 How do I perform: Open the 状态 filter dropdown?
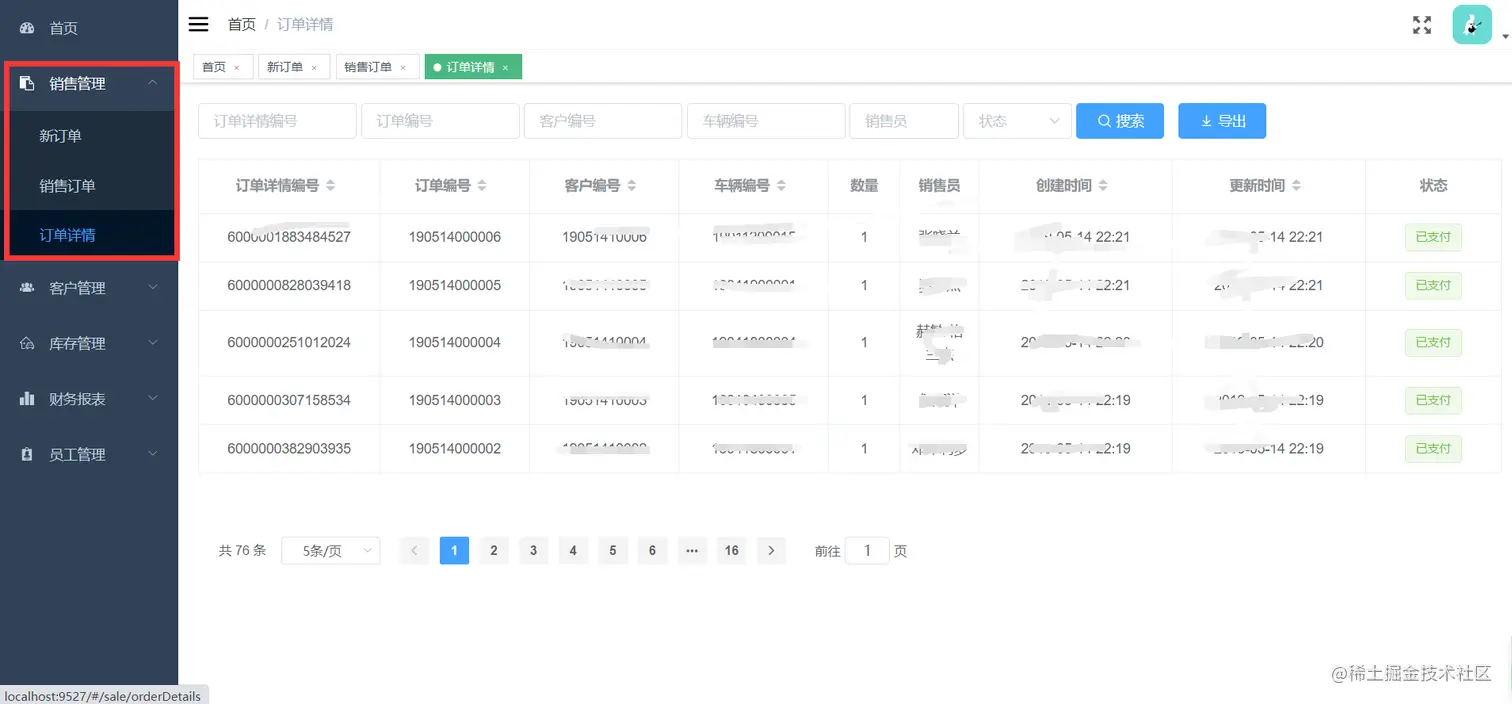1017,121
